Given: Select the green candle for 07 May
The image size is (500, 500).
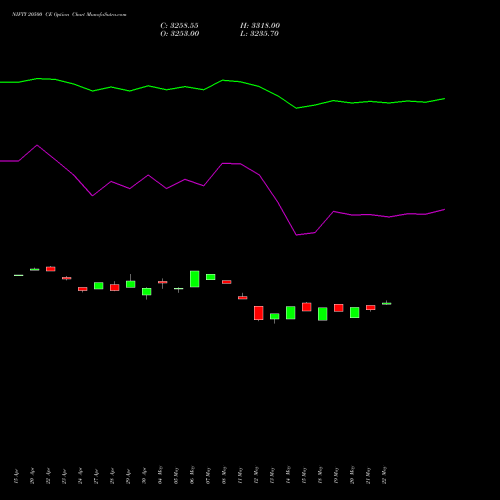Looking at the screenshot, I should click(x=211, y=277).
